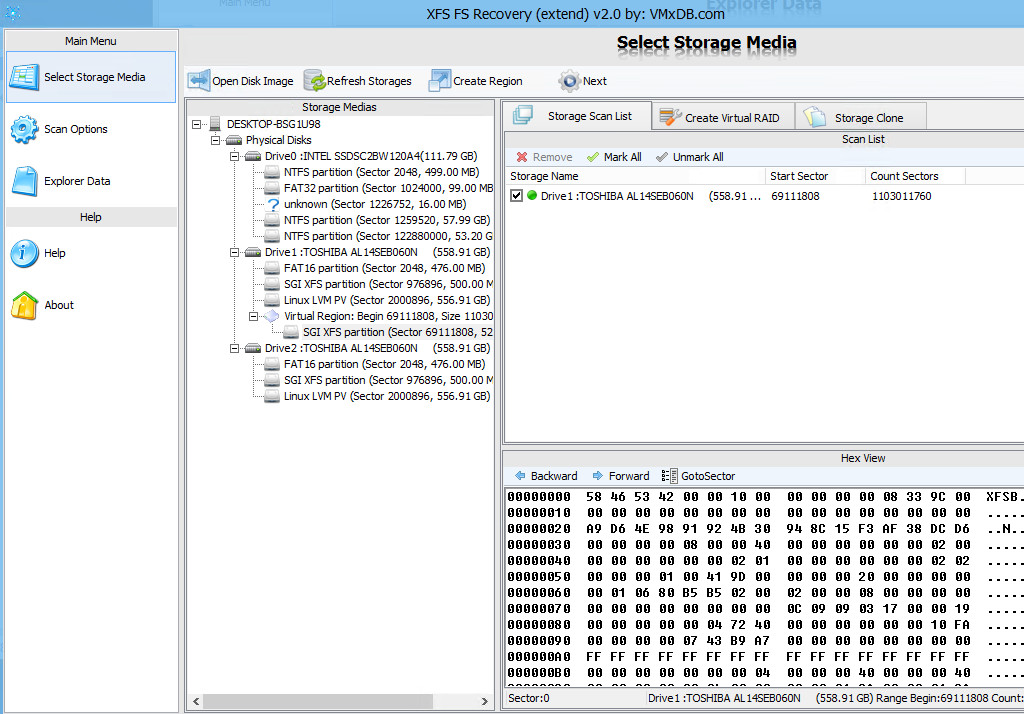Click the Virtual Region diamond icon

[272, 316]
